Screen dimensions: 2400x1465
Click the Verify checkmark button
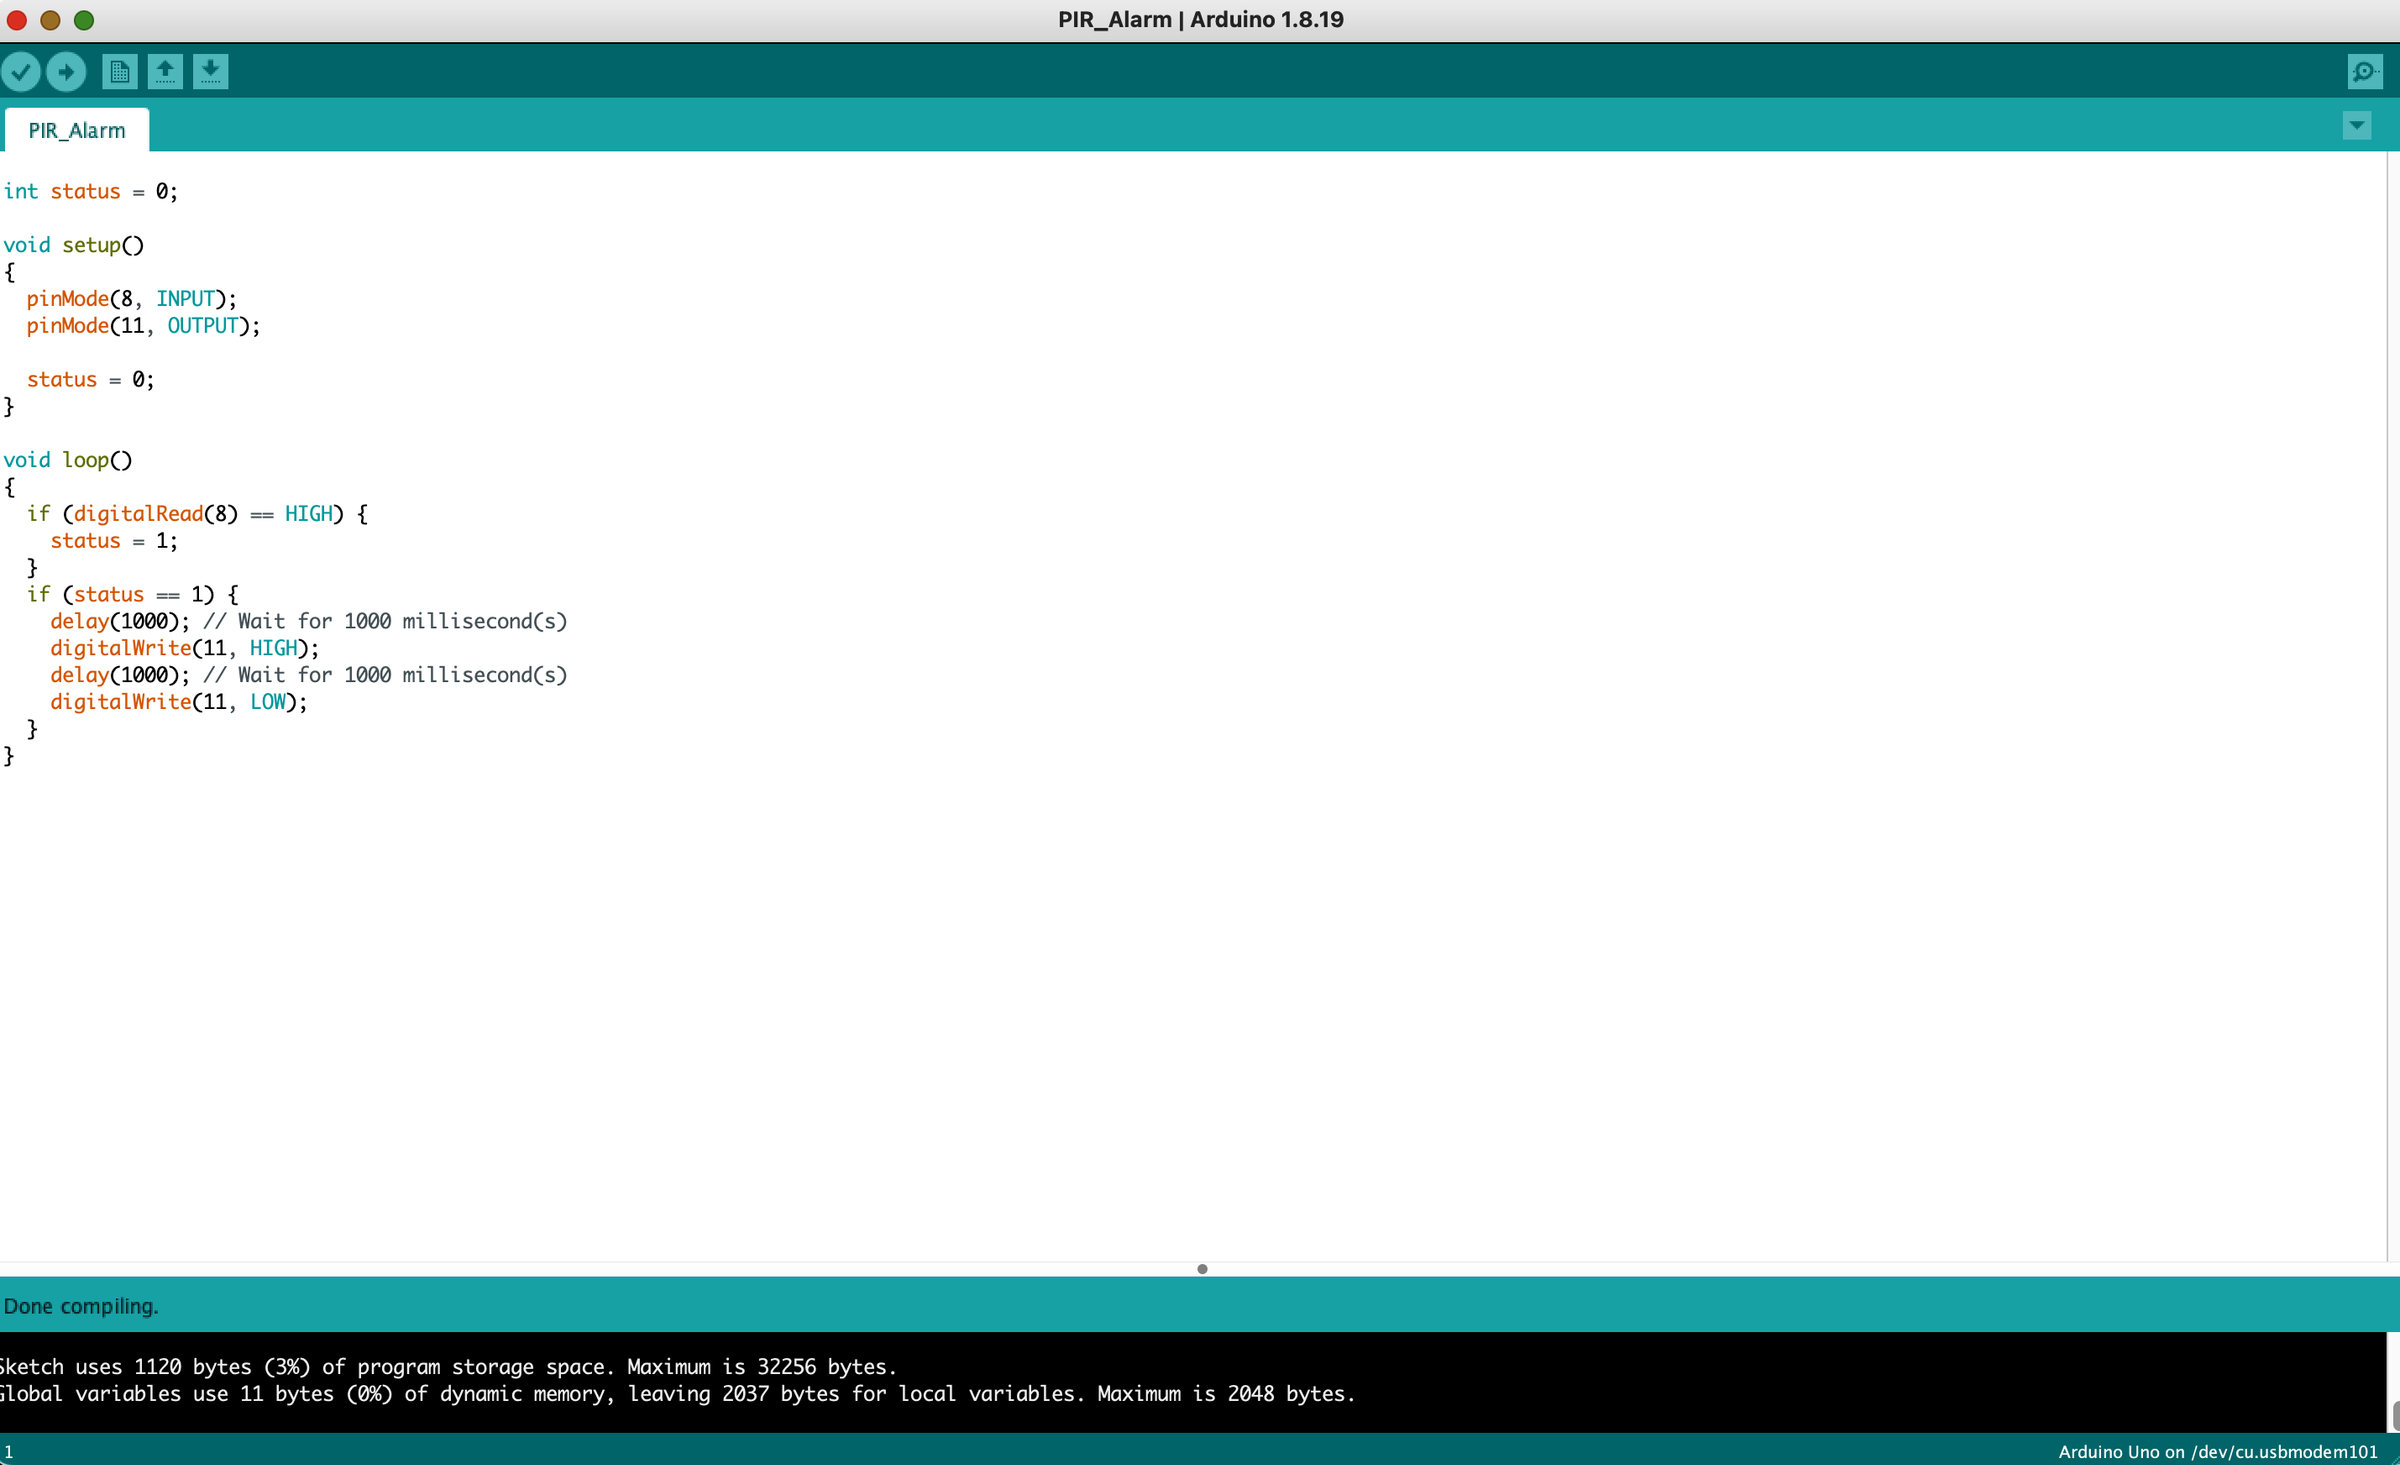[x=21, y=72]
